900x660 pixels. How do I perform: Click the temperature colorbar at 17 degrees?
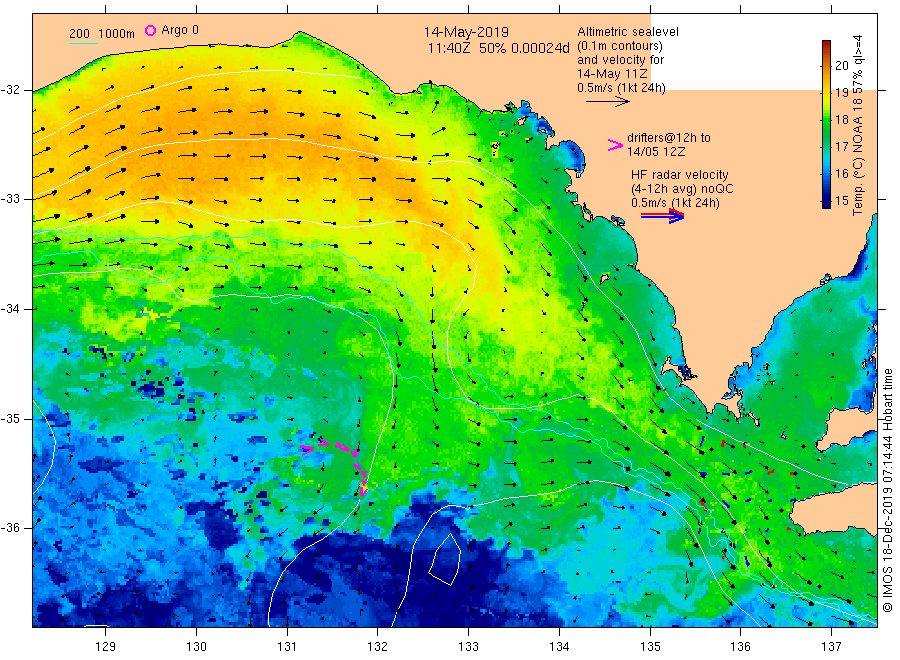tap(826, 146)
